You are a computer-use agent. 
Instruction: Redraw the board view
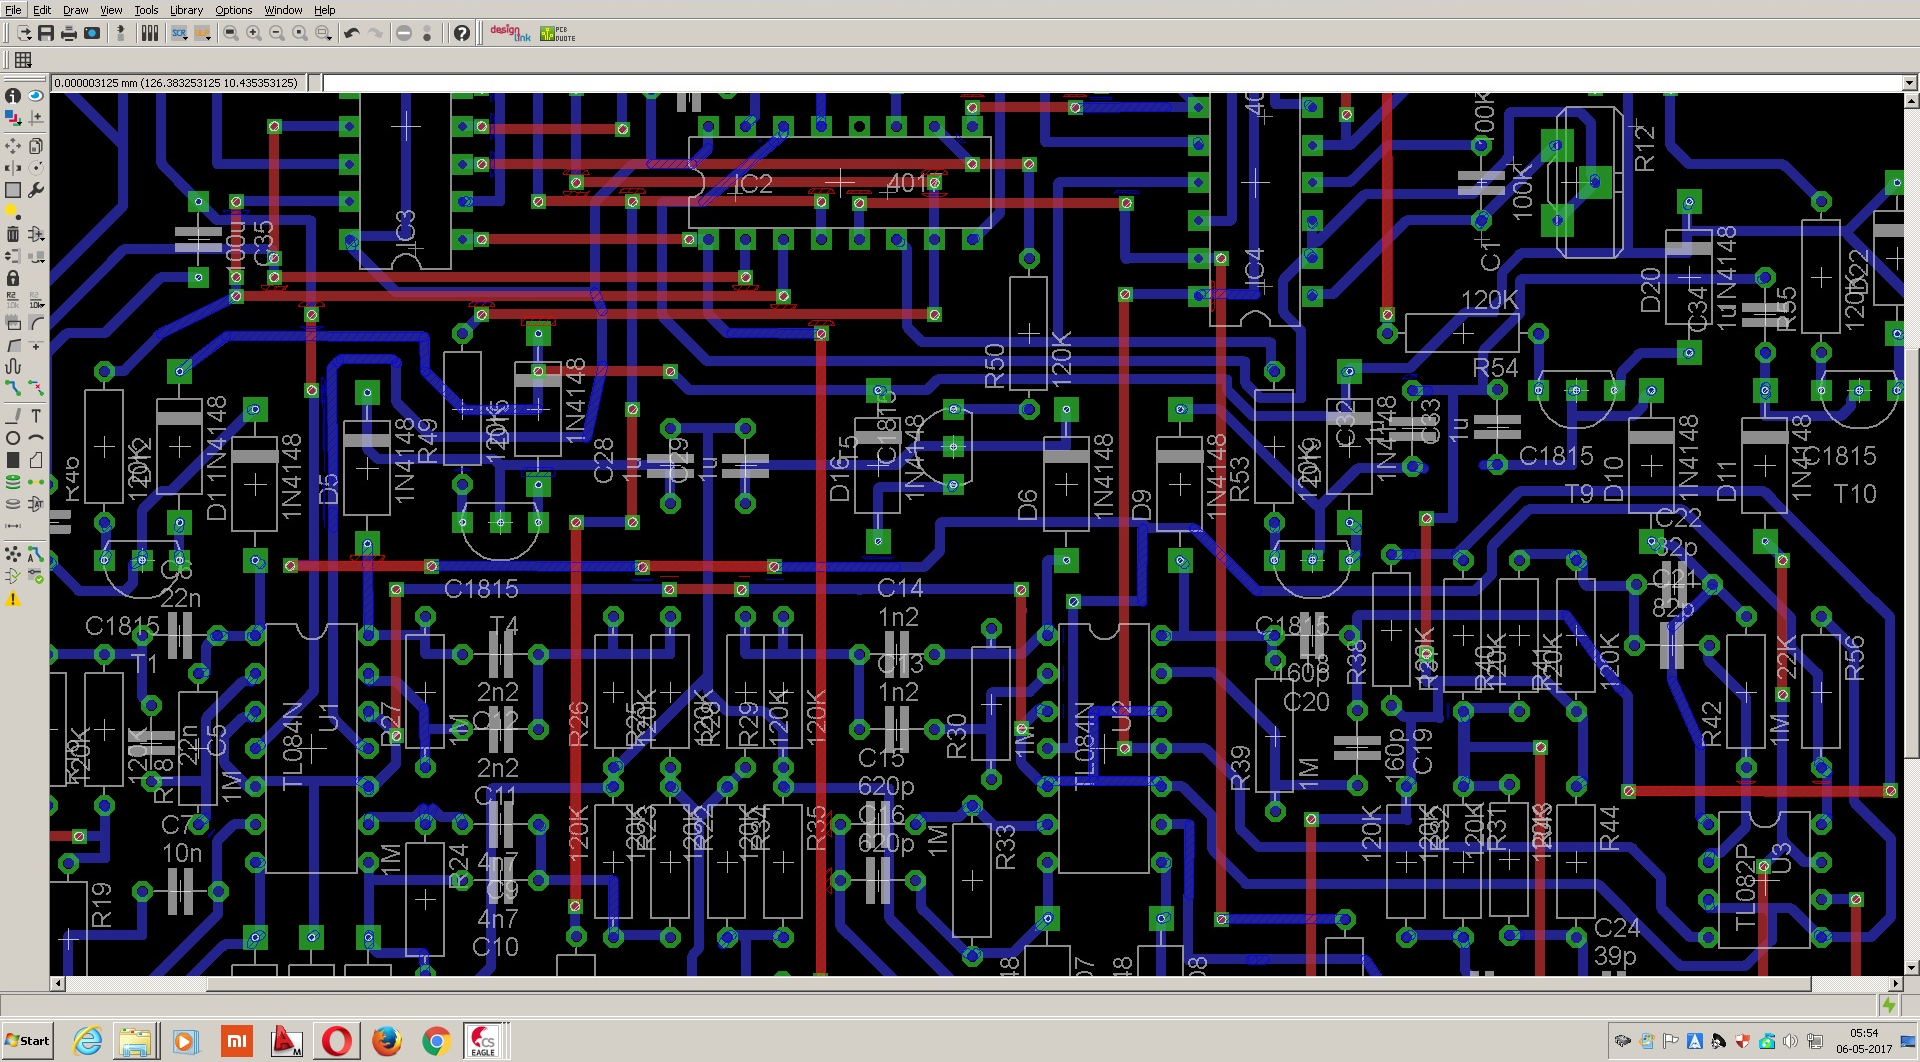(300, 34)
